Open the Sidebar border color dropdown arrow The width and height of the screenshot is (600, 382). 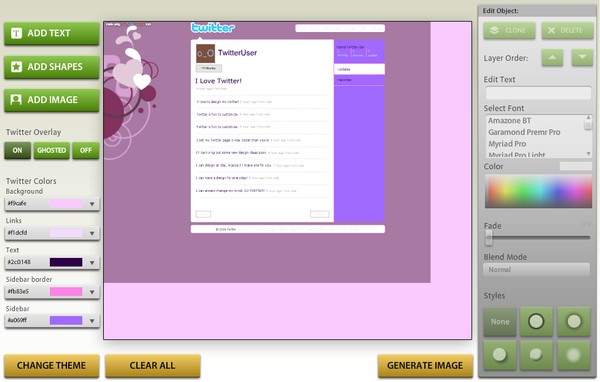point(92,292)
